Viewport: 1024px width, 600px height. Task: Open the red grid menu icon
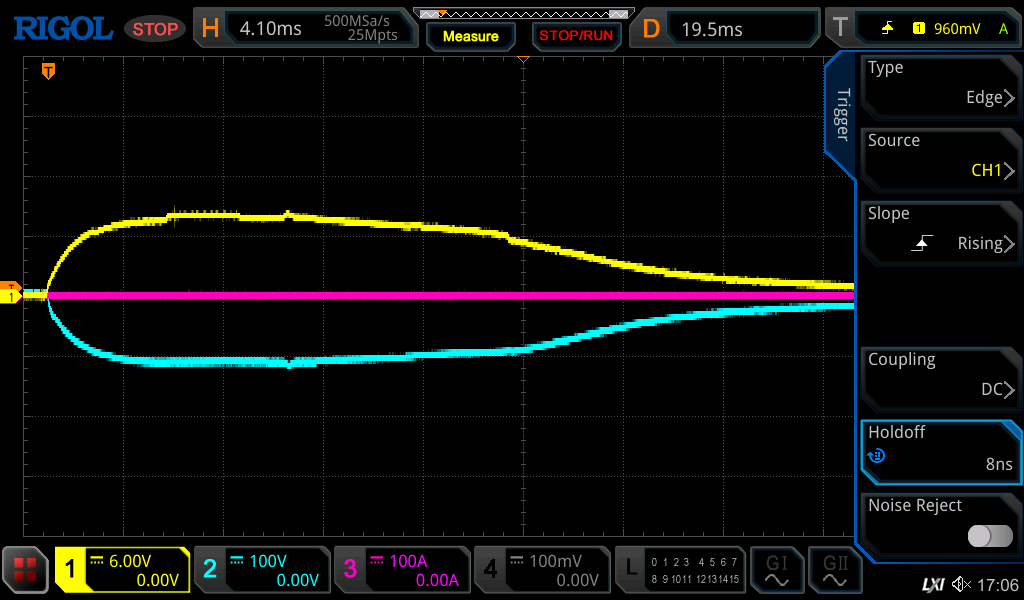(26, 570)
